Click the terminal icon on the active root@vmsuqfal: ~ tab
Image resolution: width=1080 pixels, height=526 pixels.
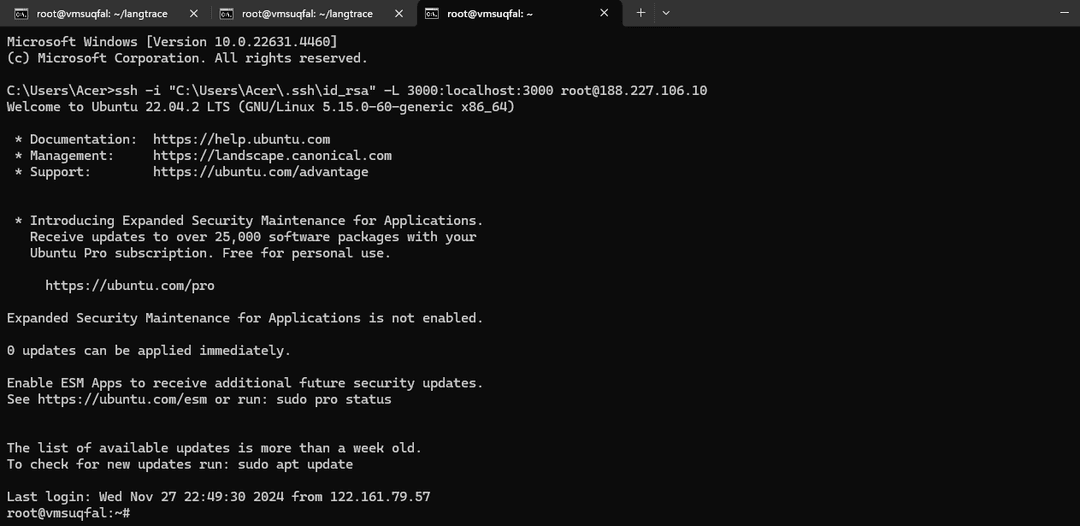(432, 13)
